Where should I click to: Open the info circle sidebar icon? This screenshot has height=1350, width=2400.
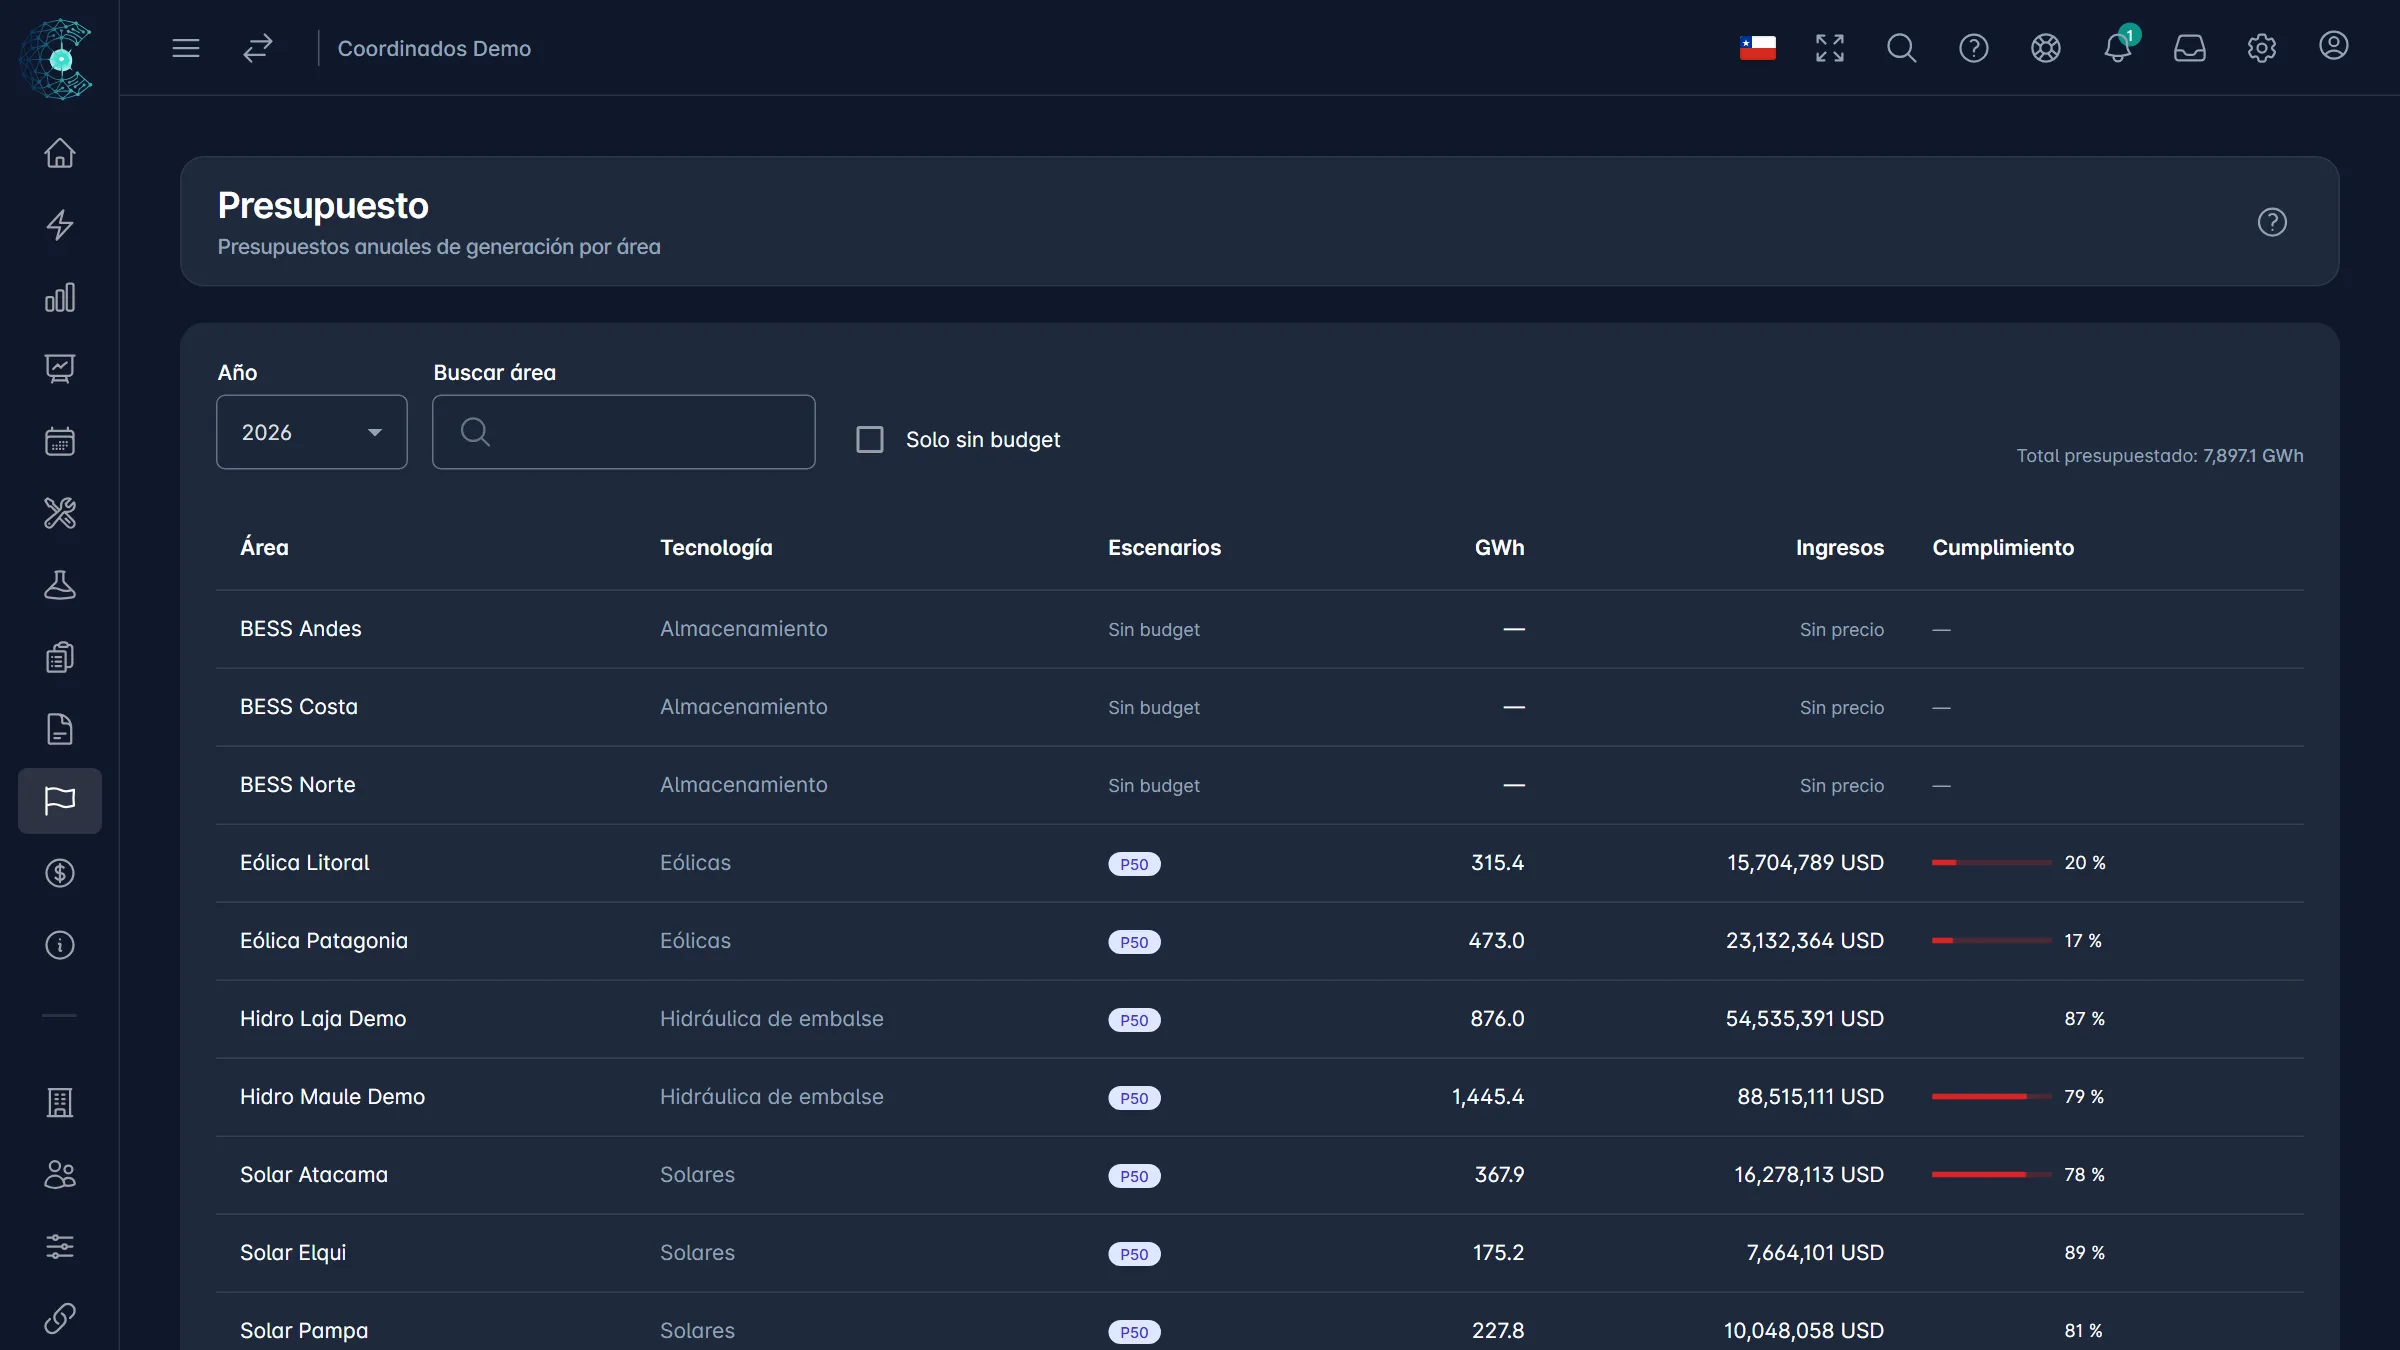(x=60, y=945)
